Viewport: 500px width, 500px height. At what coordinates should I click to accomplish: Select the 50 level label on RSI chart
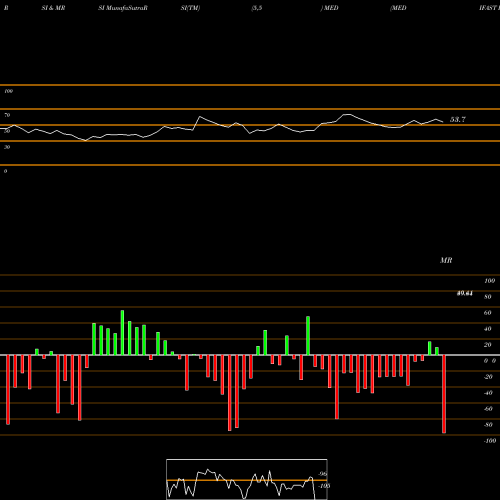[7, 131]
